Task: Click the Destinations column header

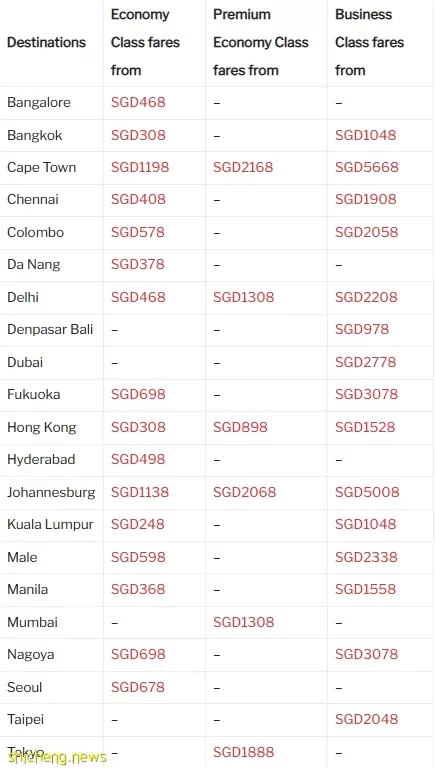Action: 47,42
